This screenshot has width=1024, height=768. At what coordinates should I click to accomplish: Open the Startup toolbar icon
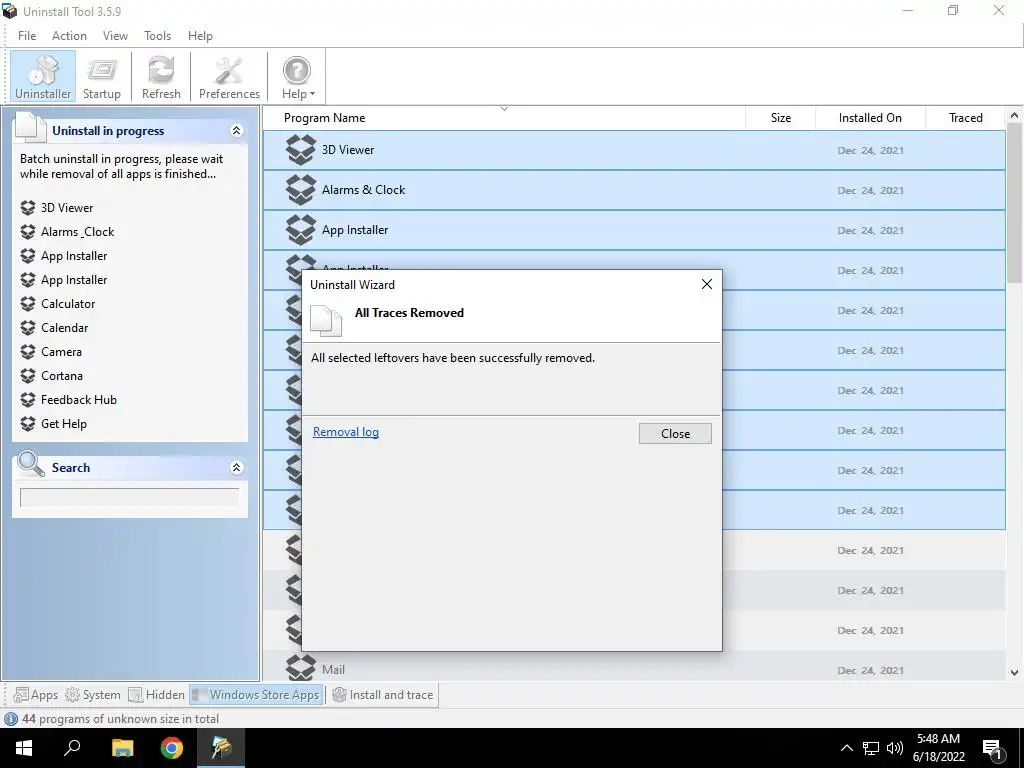tap(102, 76)
